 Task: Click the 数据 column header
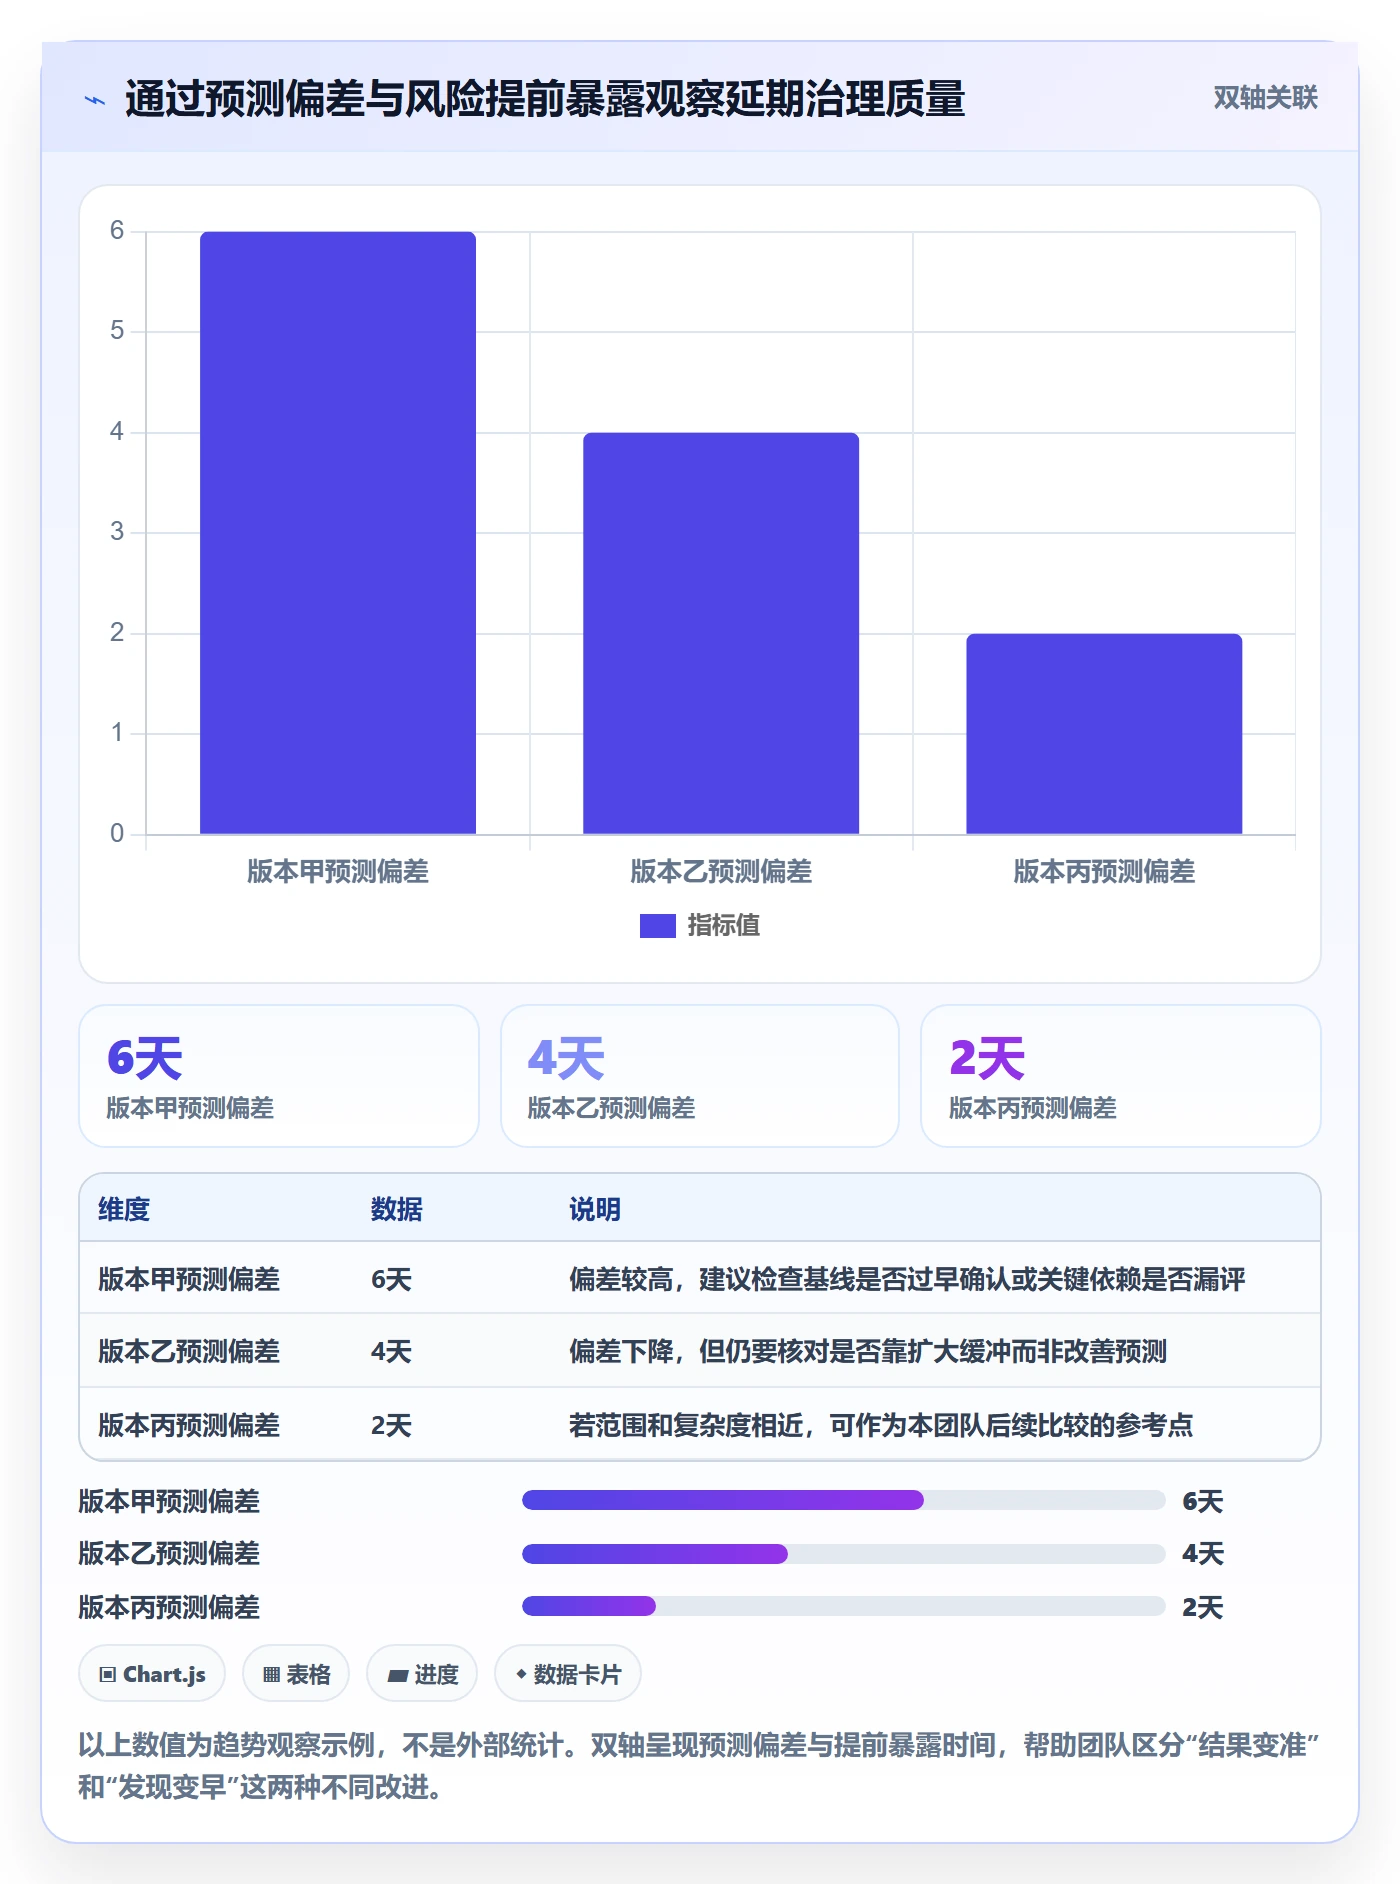[397, 1210]
